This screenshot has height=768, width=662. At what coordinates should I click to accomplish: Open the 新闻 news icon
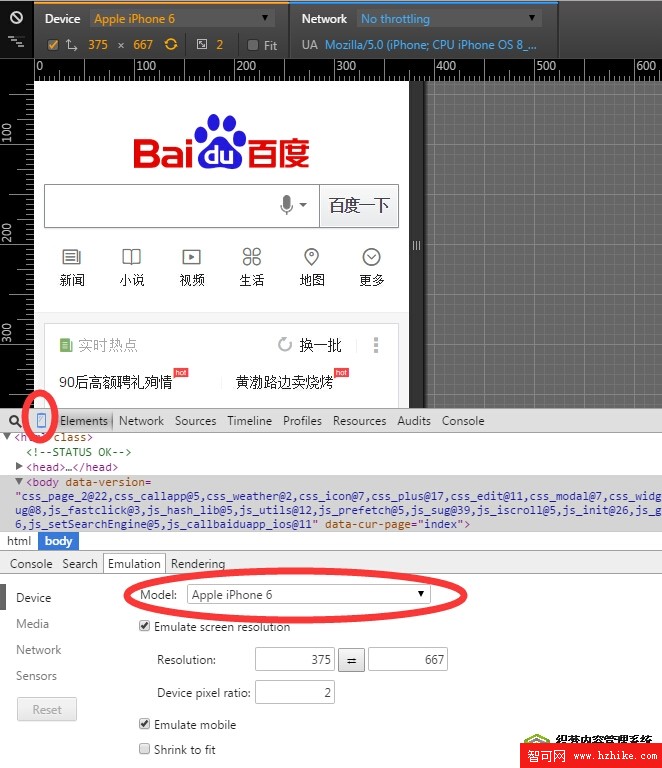click(x=71, y=257)
